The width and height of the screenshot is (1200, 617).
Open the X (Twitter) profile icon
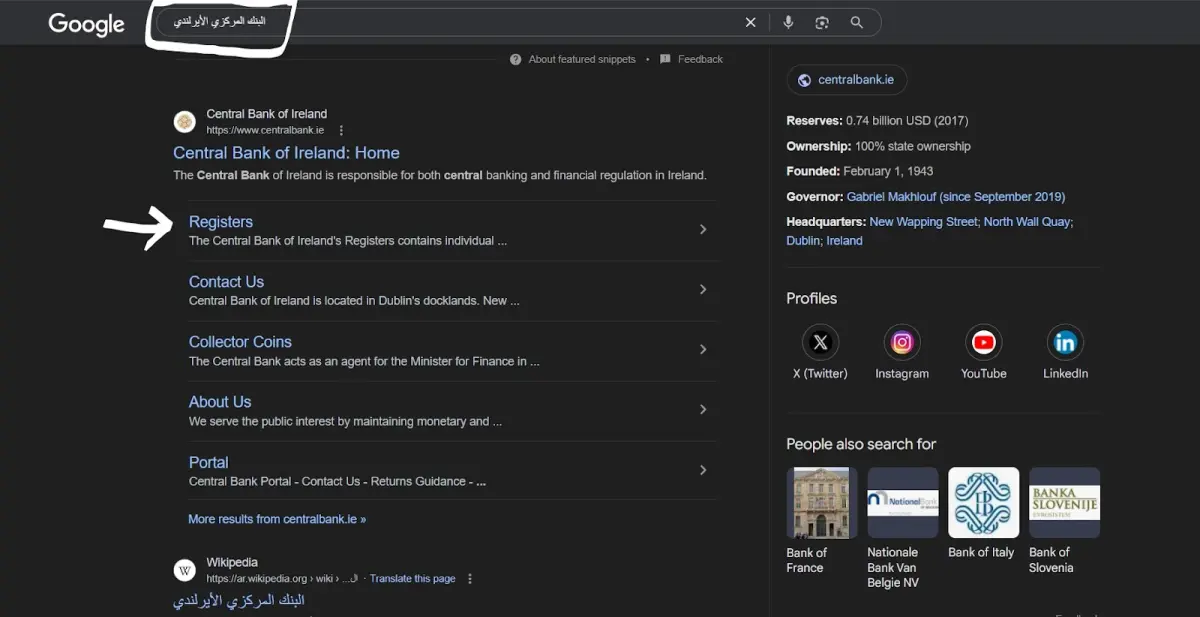[820, 343]
